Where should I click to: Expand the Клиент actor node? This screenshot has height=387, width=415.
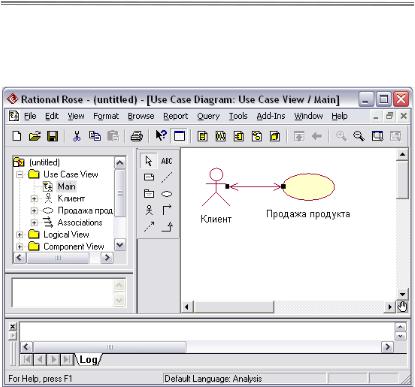[x=34, y=199]
